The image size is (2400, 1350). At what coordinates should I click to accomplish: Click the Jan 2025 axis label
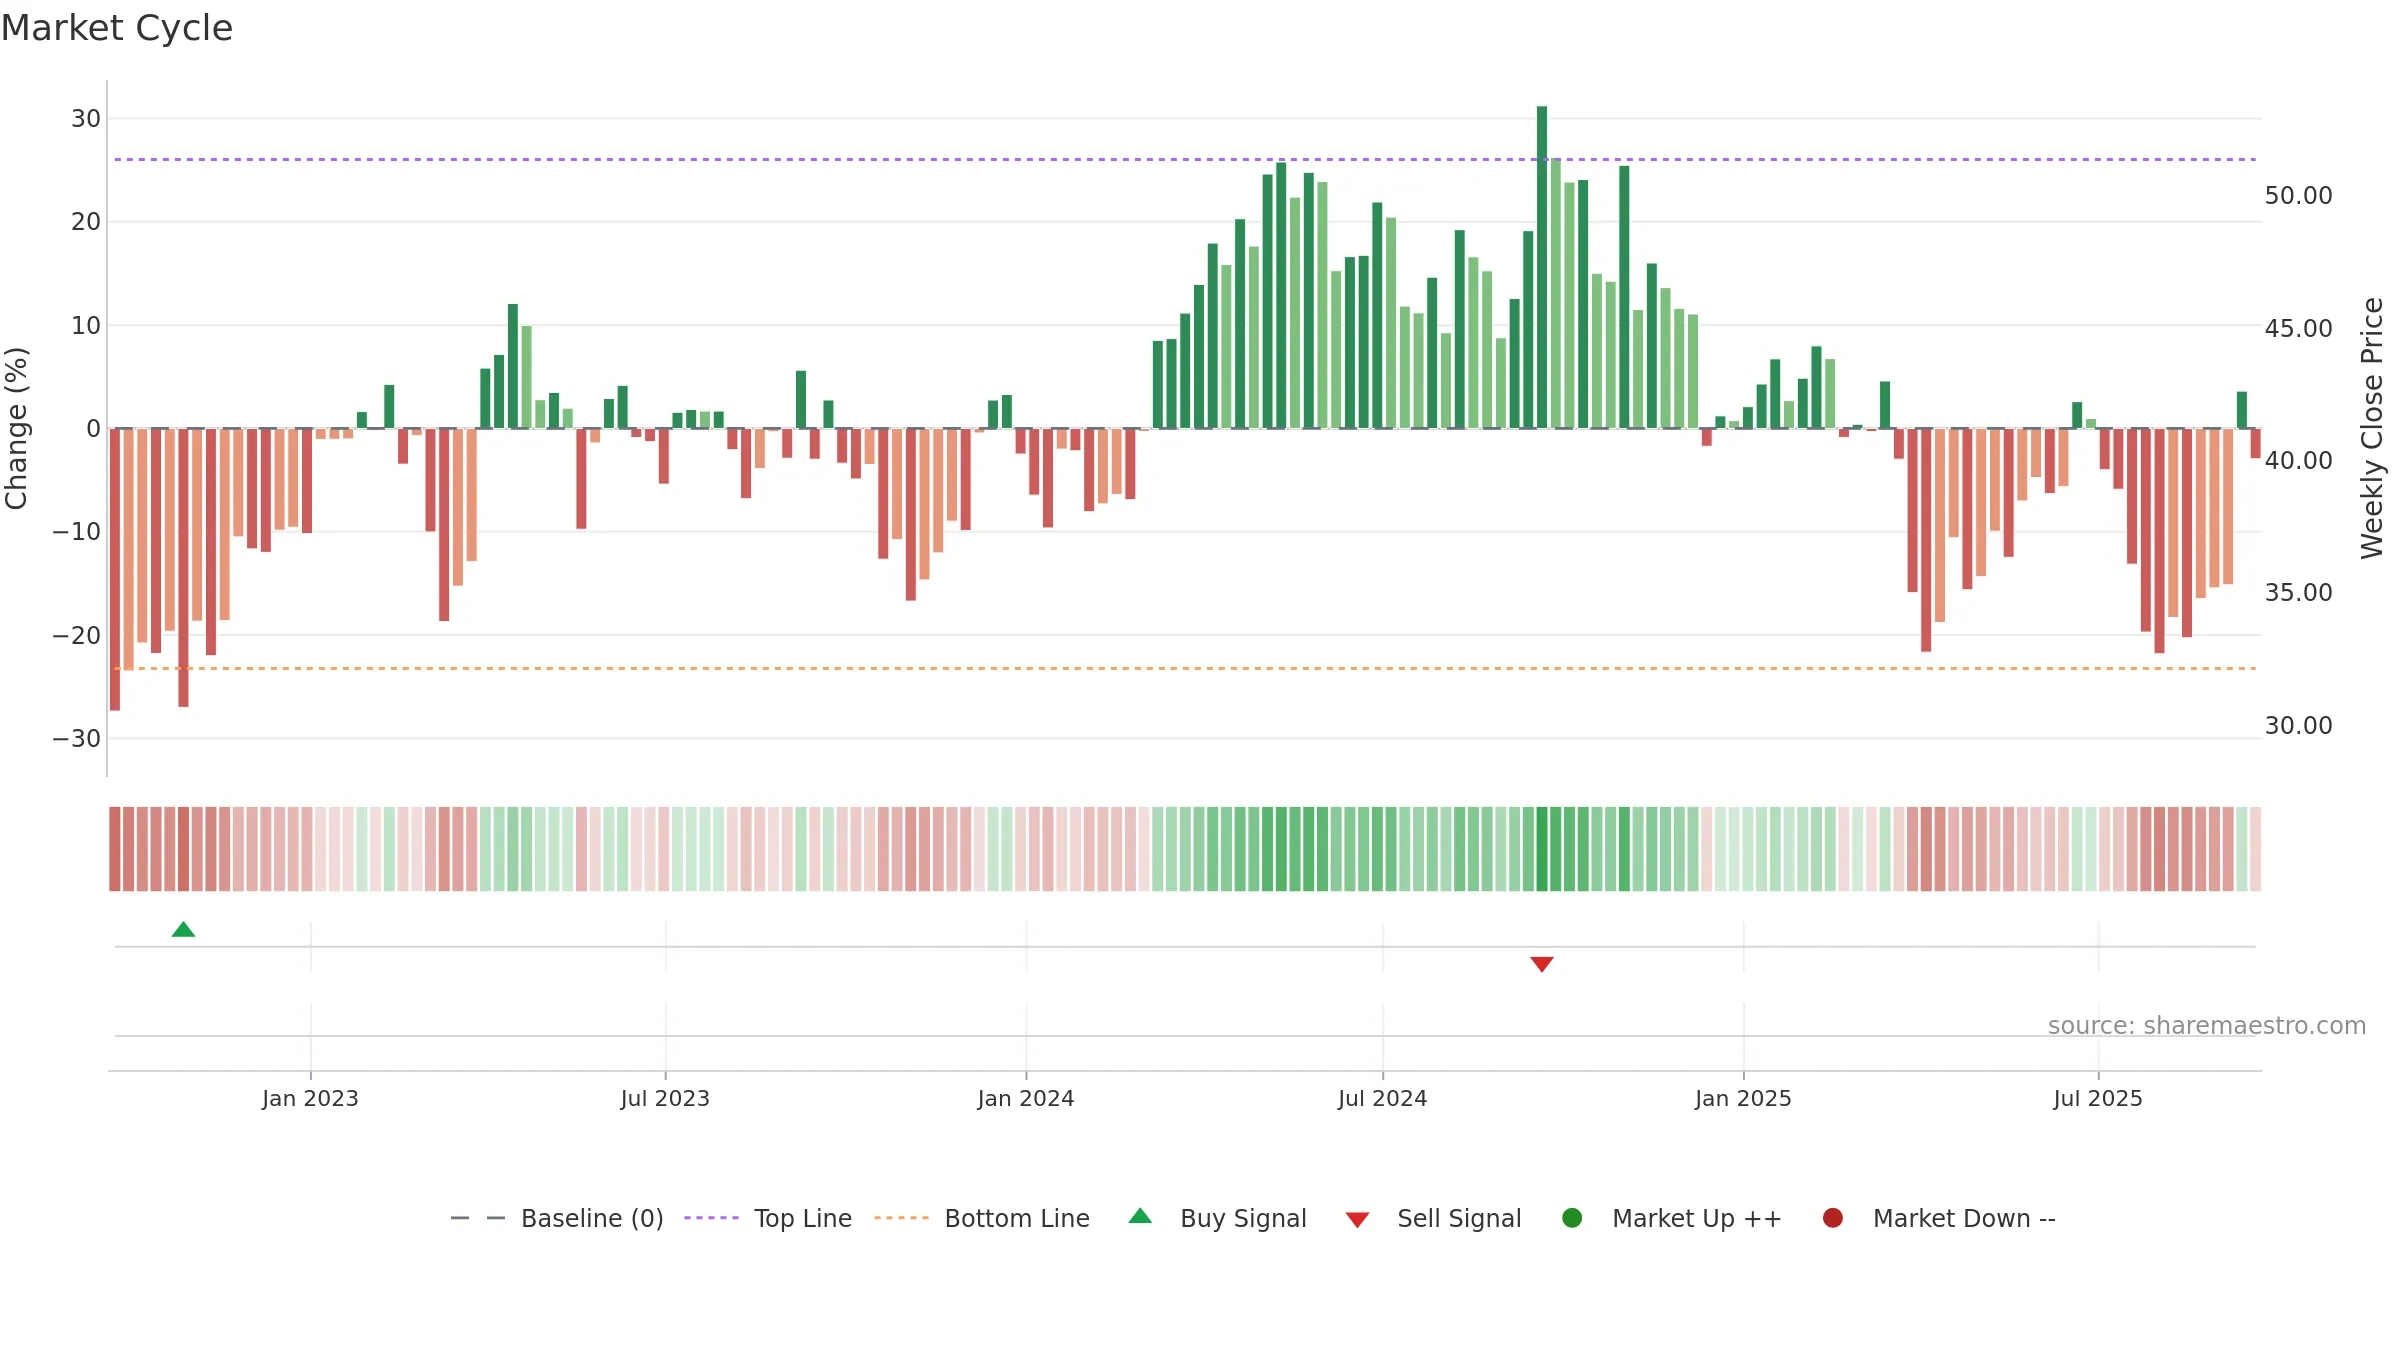coord(1744,1098)
